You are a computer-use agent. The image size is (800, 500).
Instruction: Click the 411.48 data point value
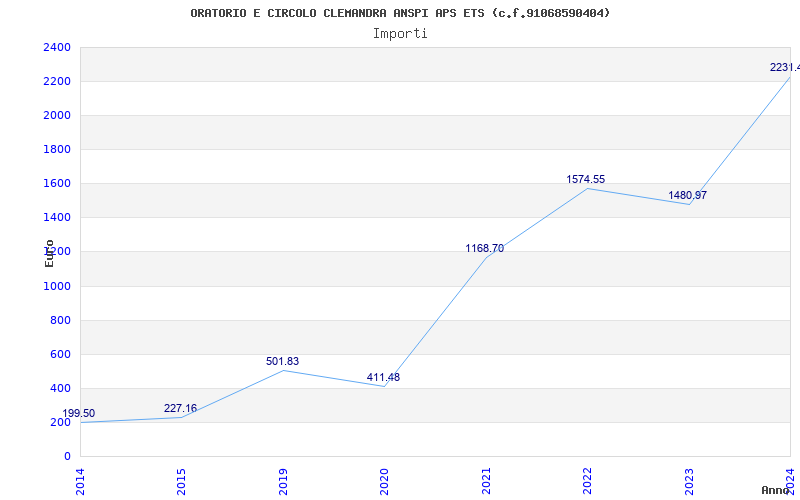383,378
